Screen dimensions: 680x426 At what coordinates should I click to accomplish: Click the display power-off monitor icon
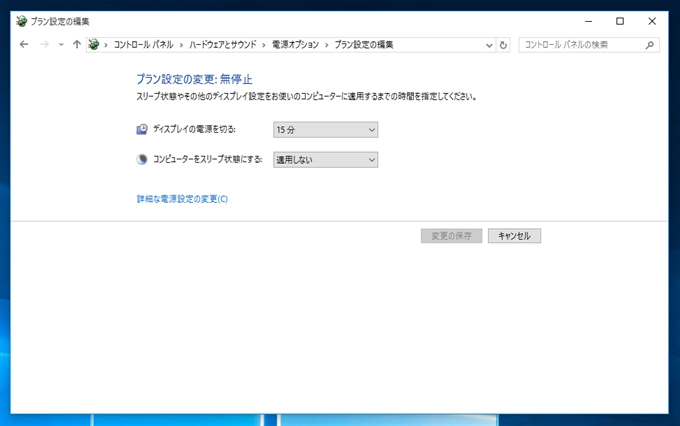click(x=142, y=129)
